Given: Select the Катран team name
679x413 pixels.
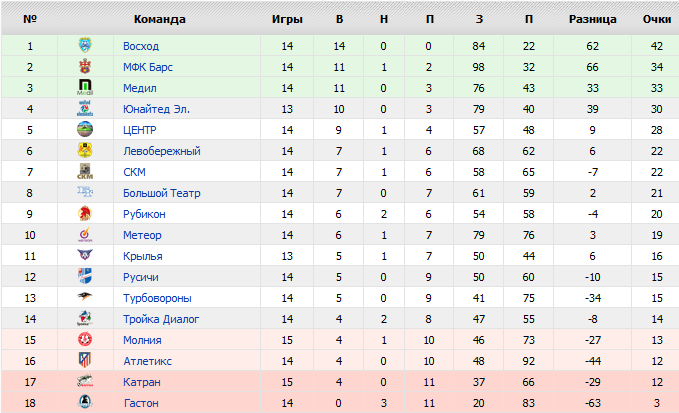Looking at the screenshot, I should tap(142, 382).
